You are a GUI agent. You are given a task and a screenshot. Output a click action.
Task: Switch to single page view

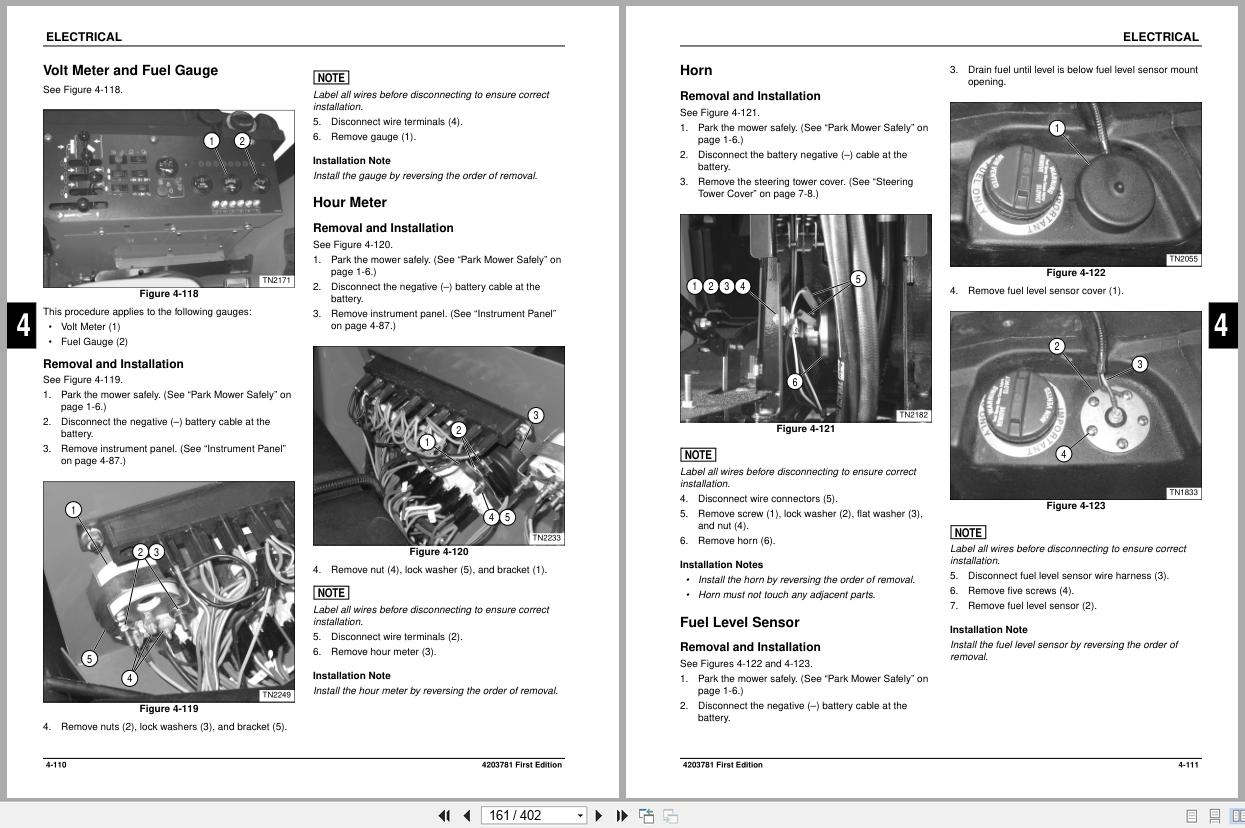(1191, 816)
